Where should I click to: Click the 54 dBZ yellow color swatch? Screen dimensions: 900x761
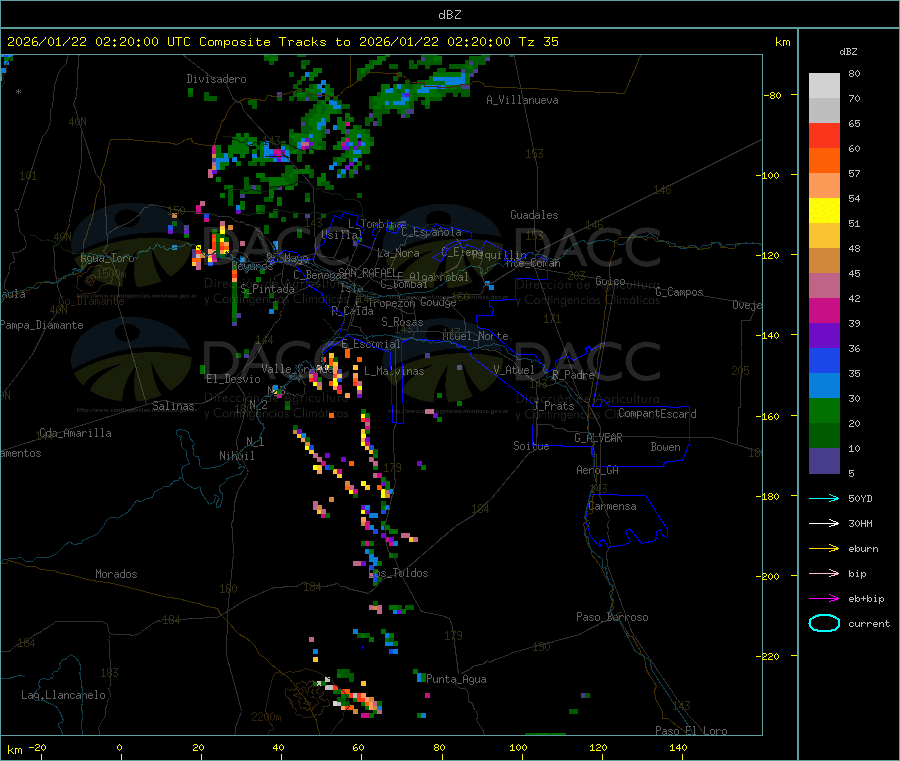(824, 211)
